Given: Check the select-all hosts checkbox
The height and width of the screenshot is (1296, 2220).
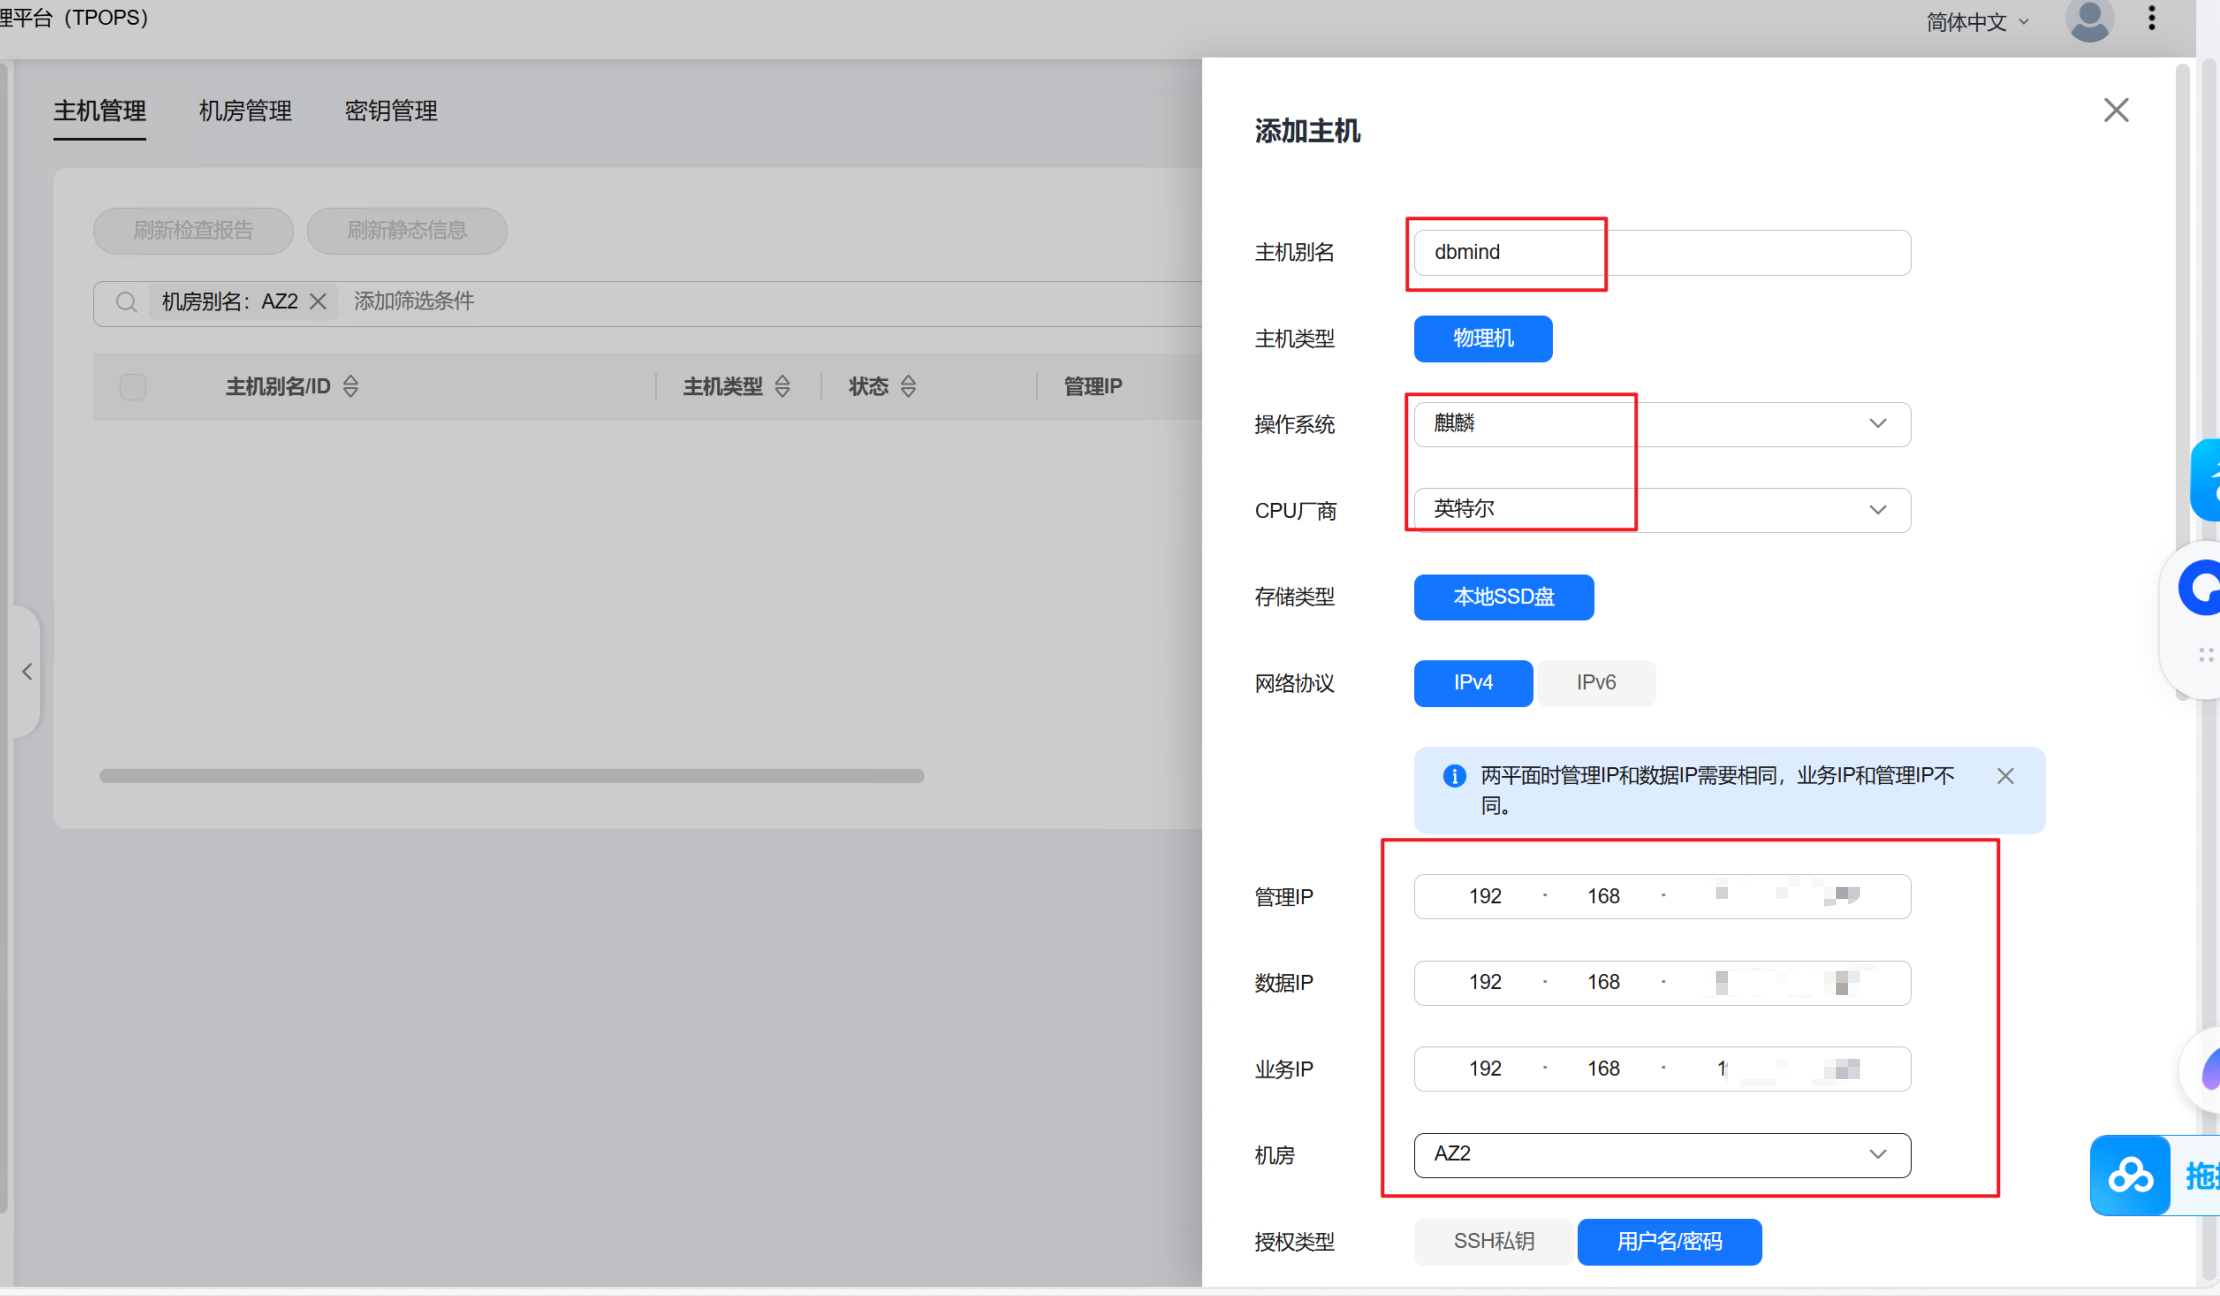Looking at the screenshot, I should pos(133,387).
